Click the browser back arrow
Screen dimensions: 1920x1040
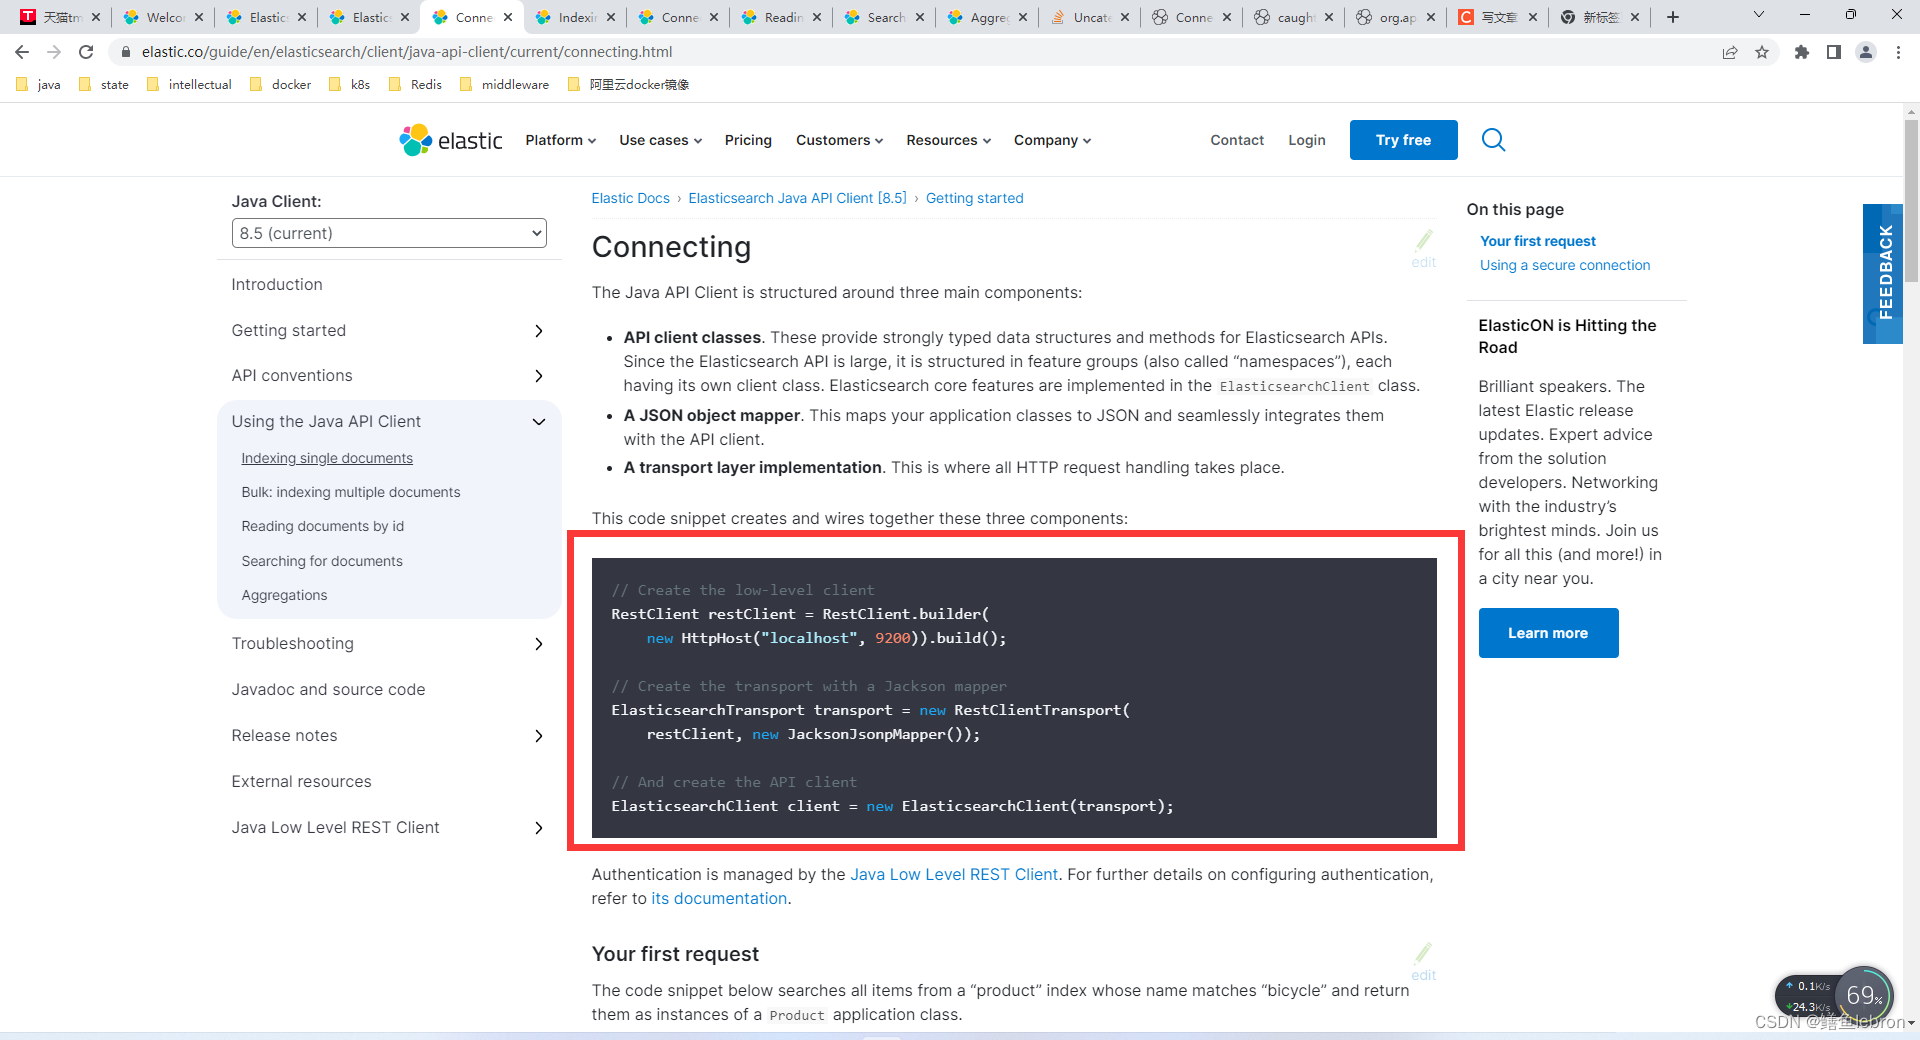click(x=21, y=52)
